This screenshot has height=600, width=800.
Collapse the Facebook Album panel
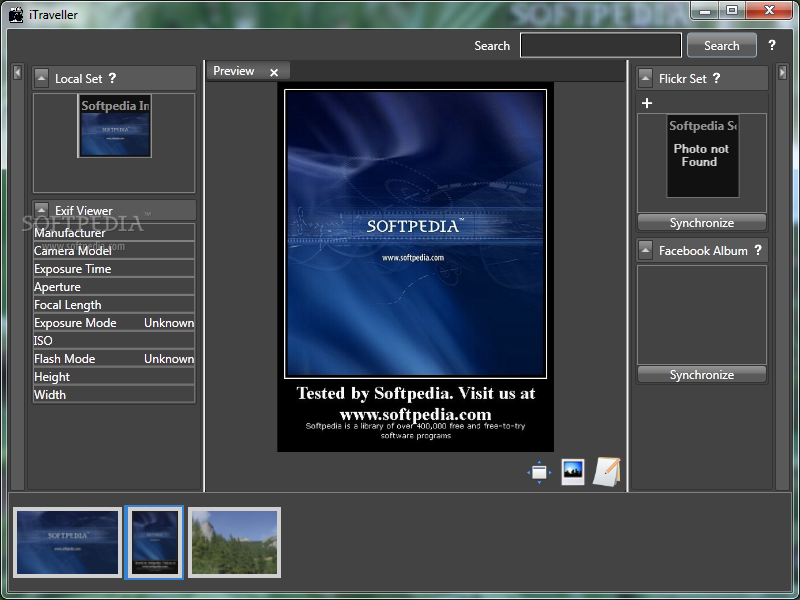coord(645,250)
